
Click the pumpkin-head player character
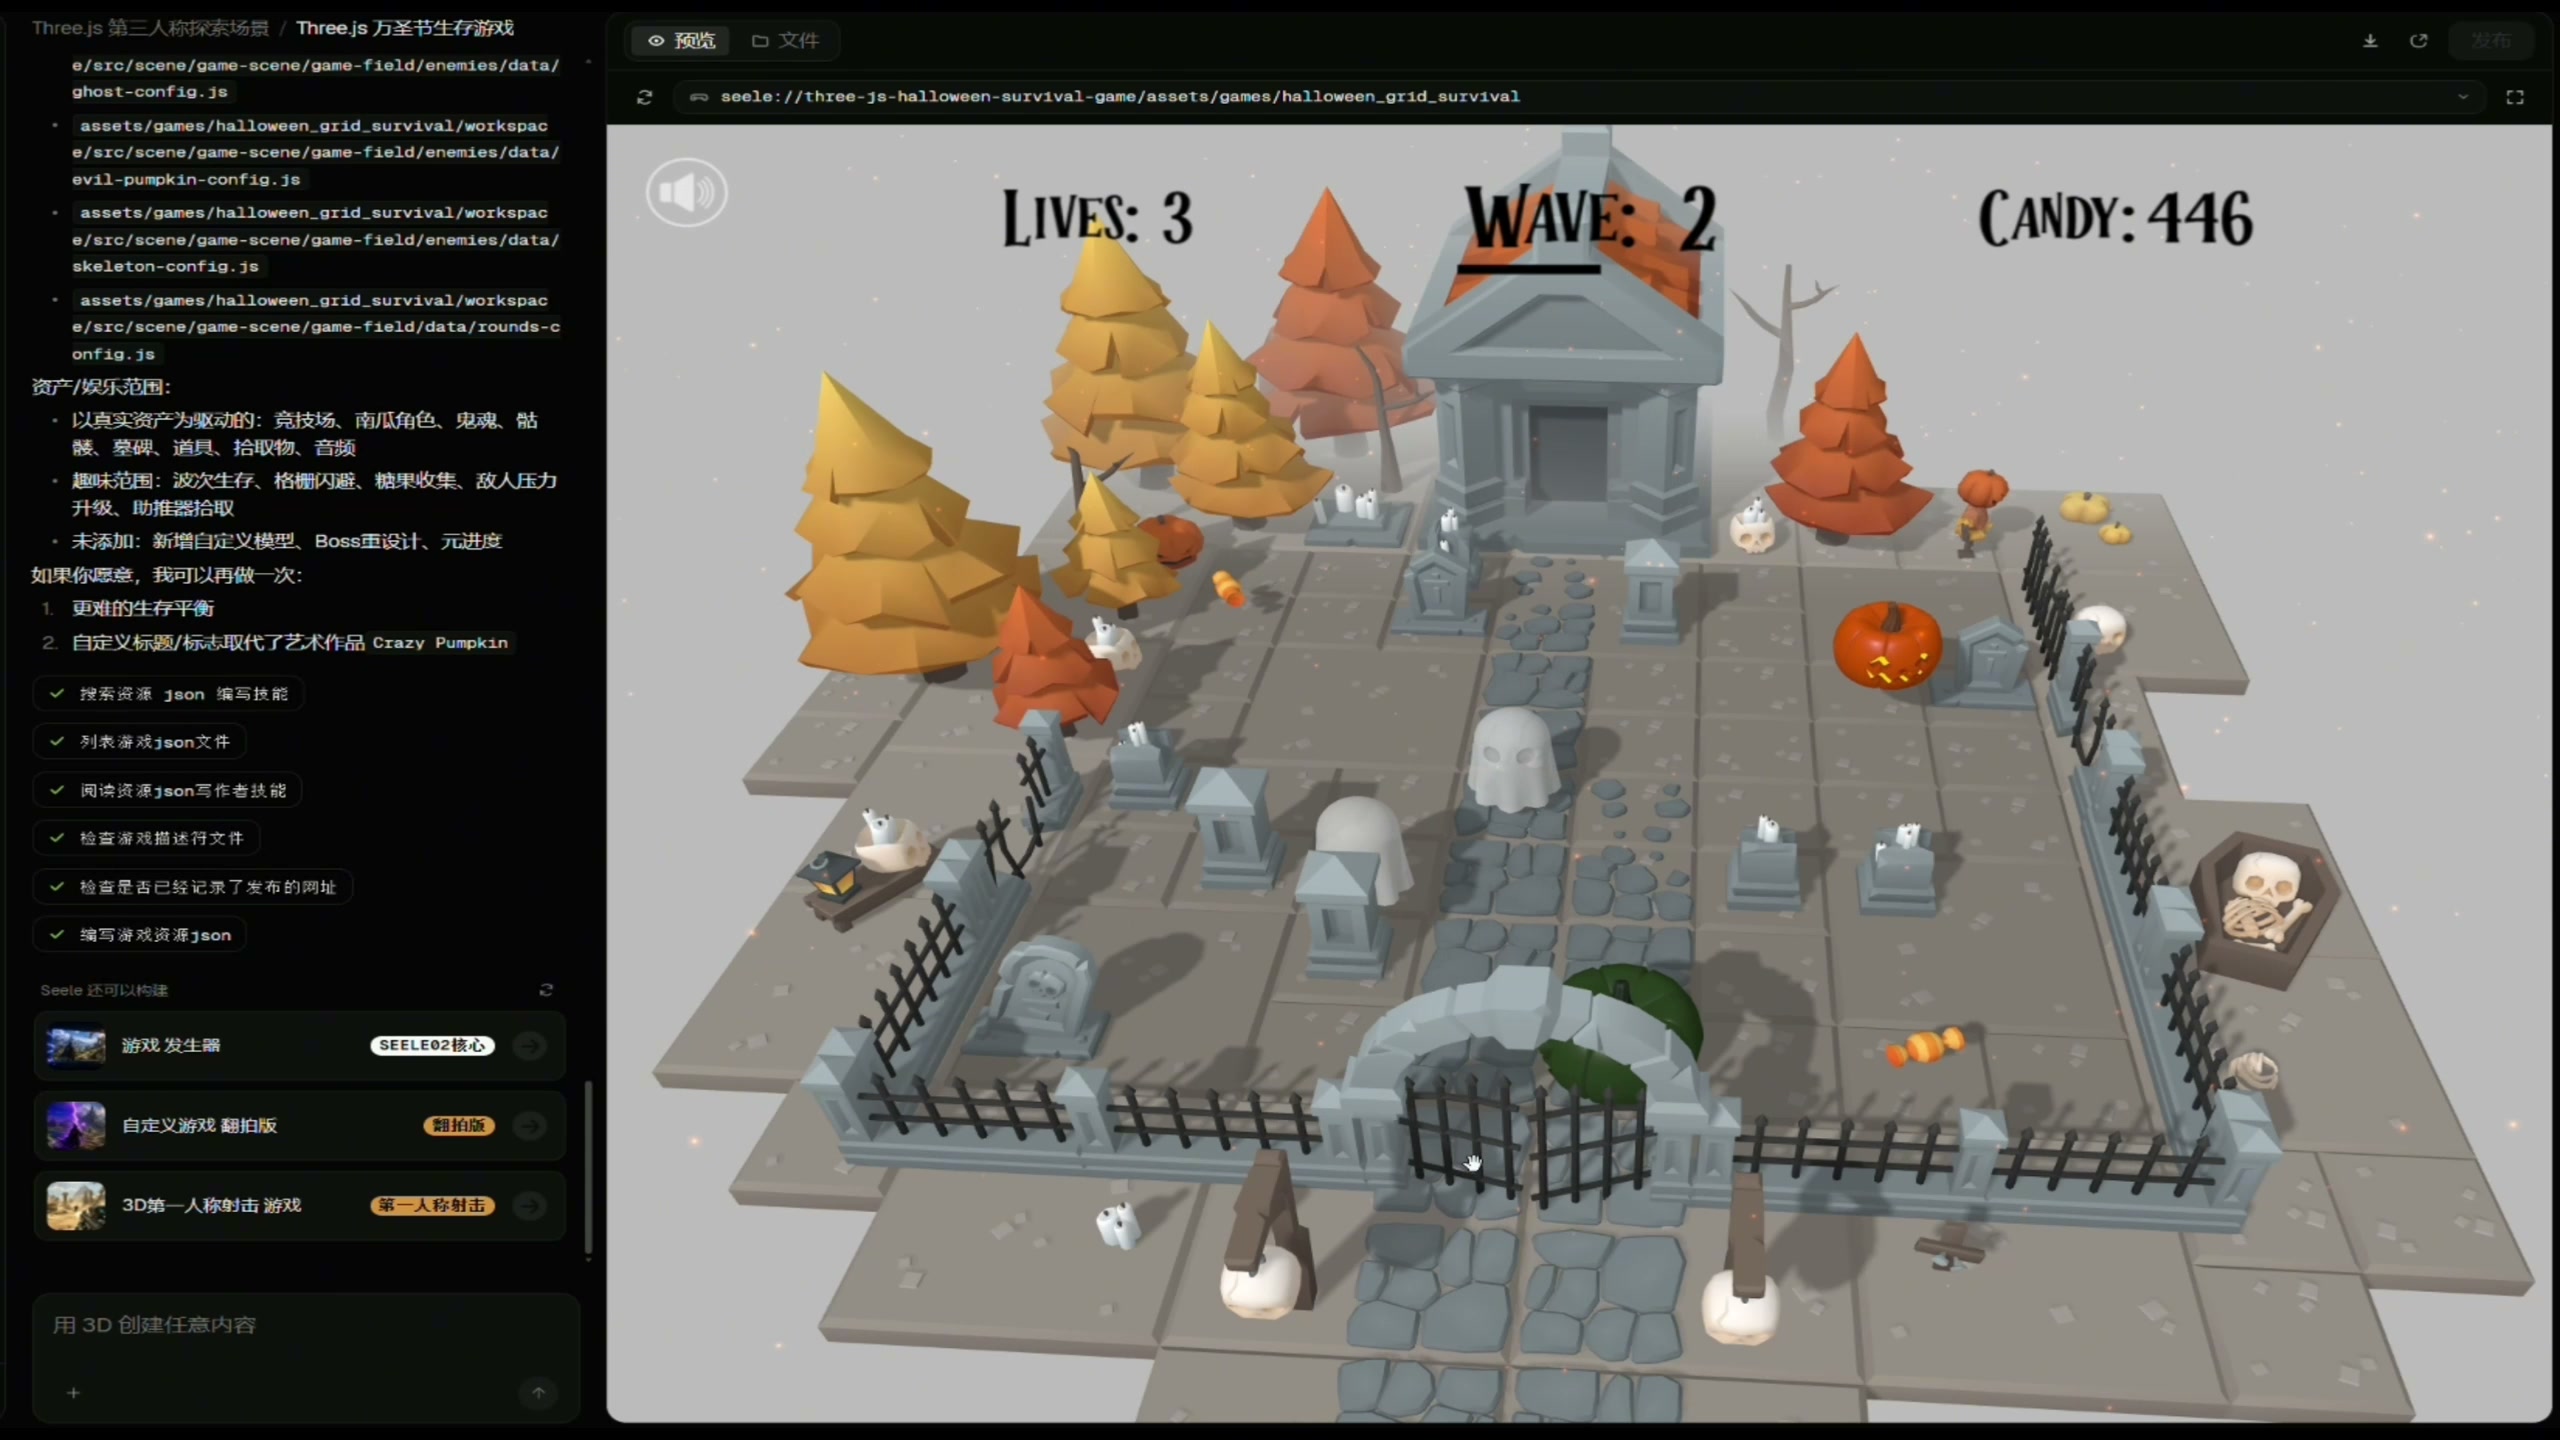[1979, 510]
